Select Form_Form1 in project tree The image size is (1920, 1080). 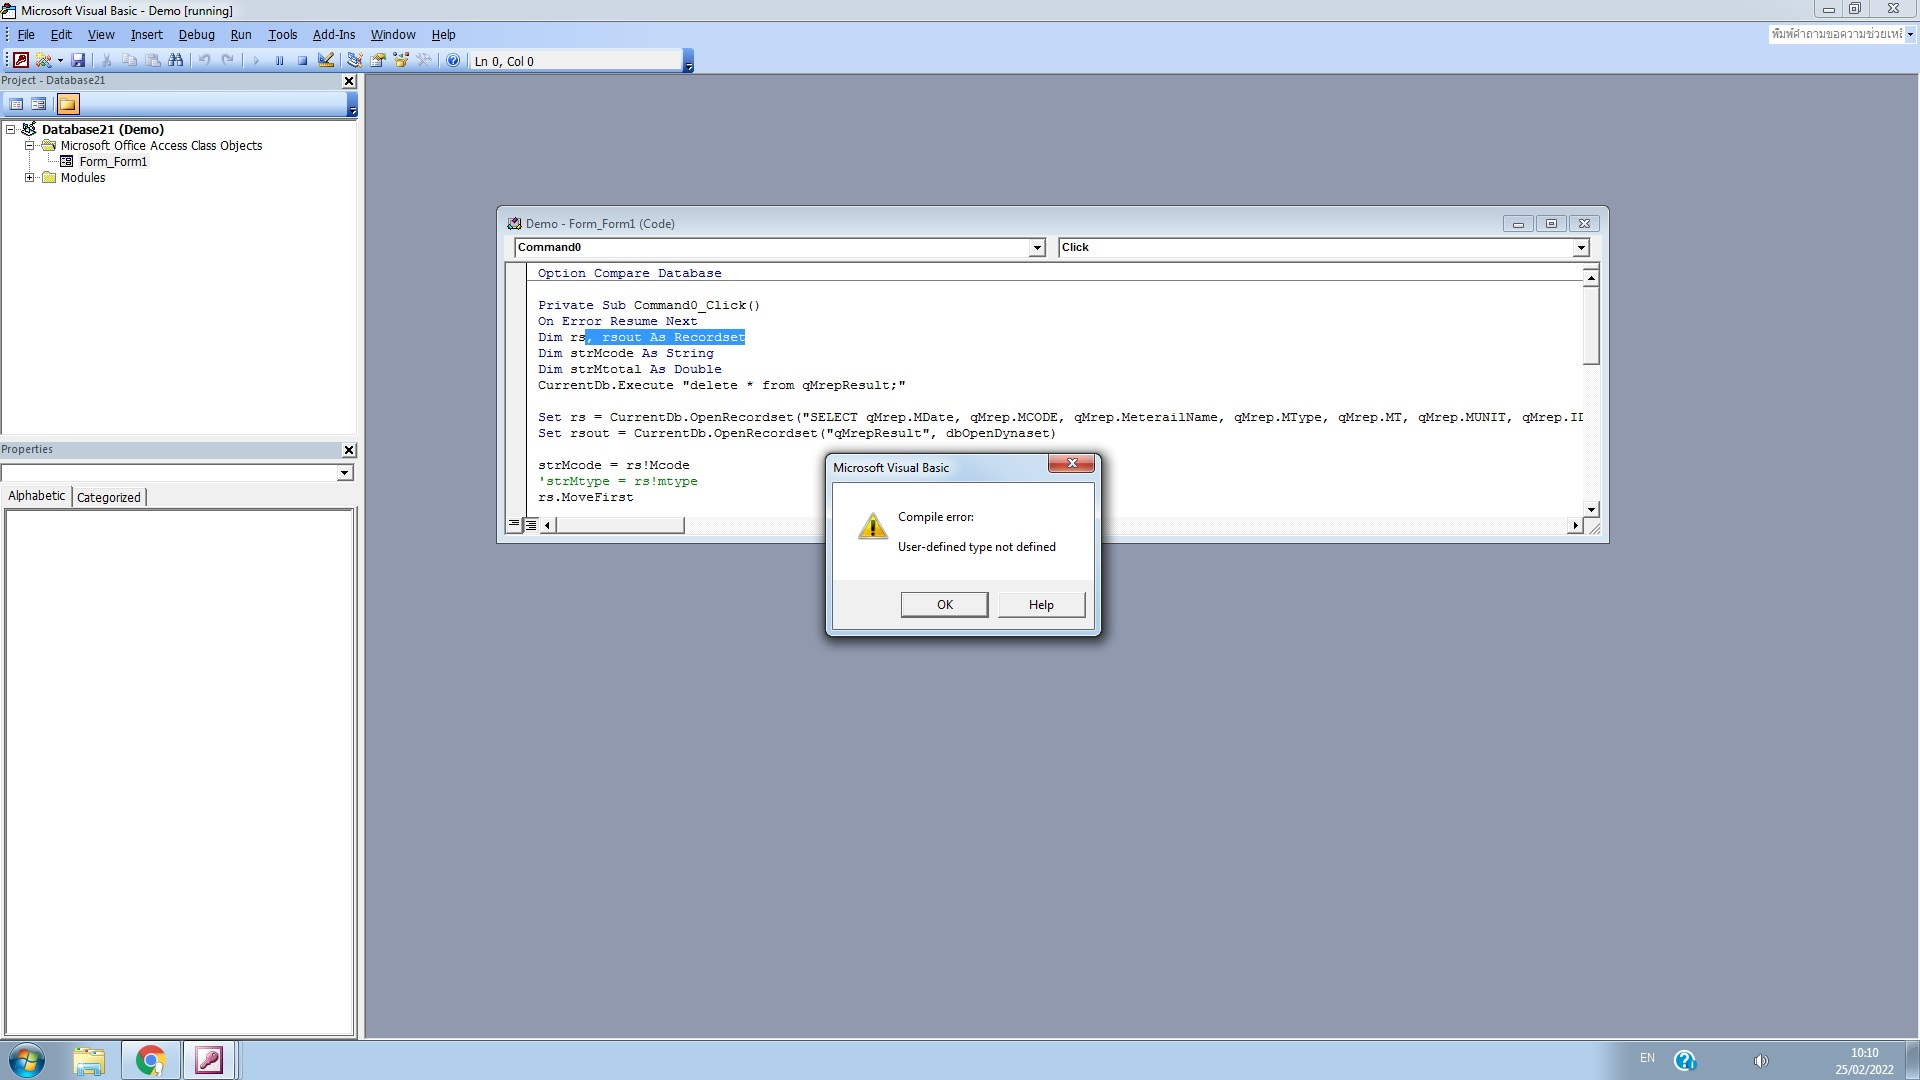[x=113, y=161]
